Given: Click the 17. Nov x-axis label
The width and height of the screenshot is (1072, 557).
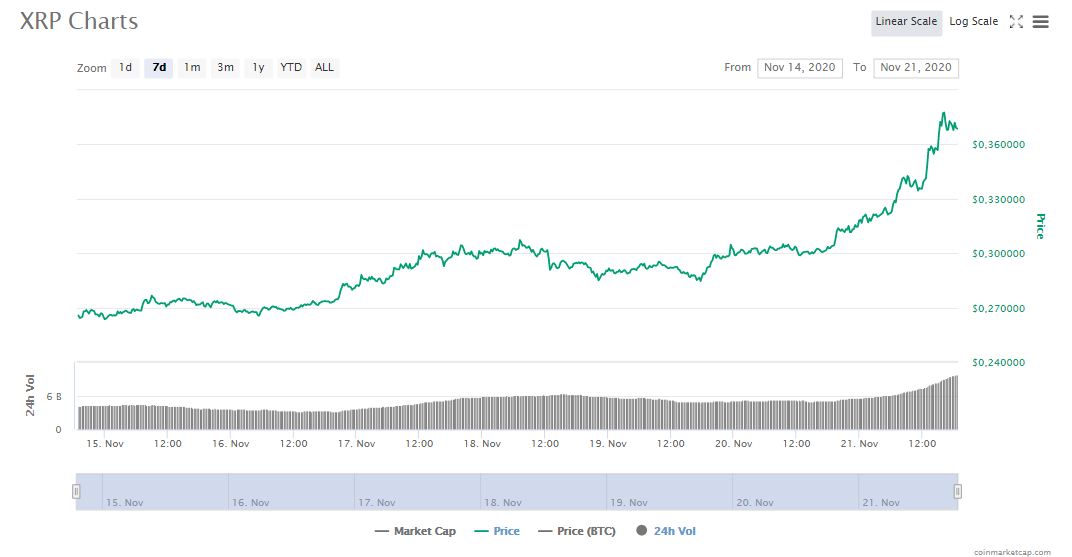Looking at the screenshot, I should point(356,444).
